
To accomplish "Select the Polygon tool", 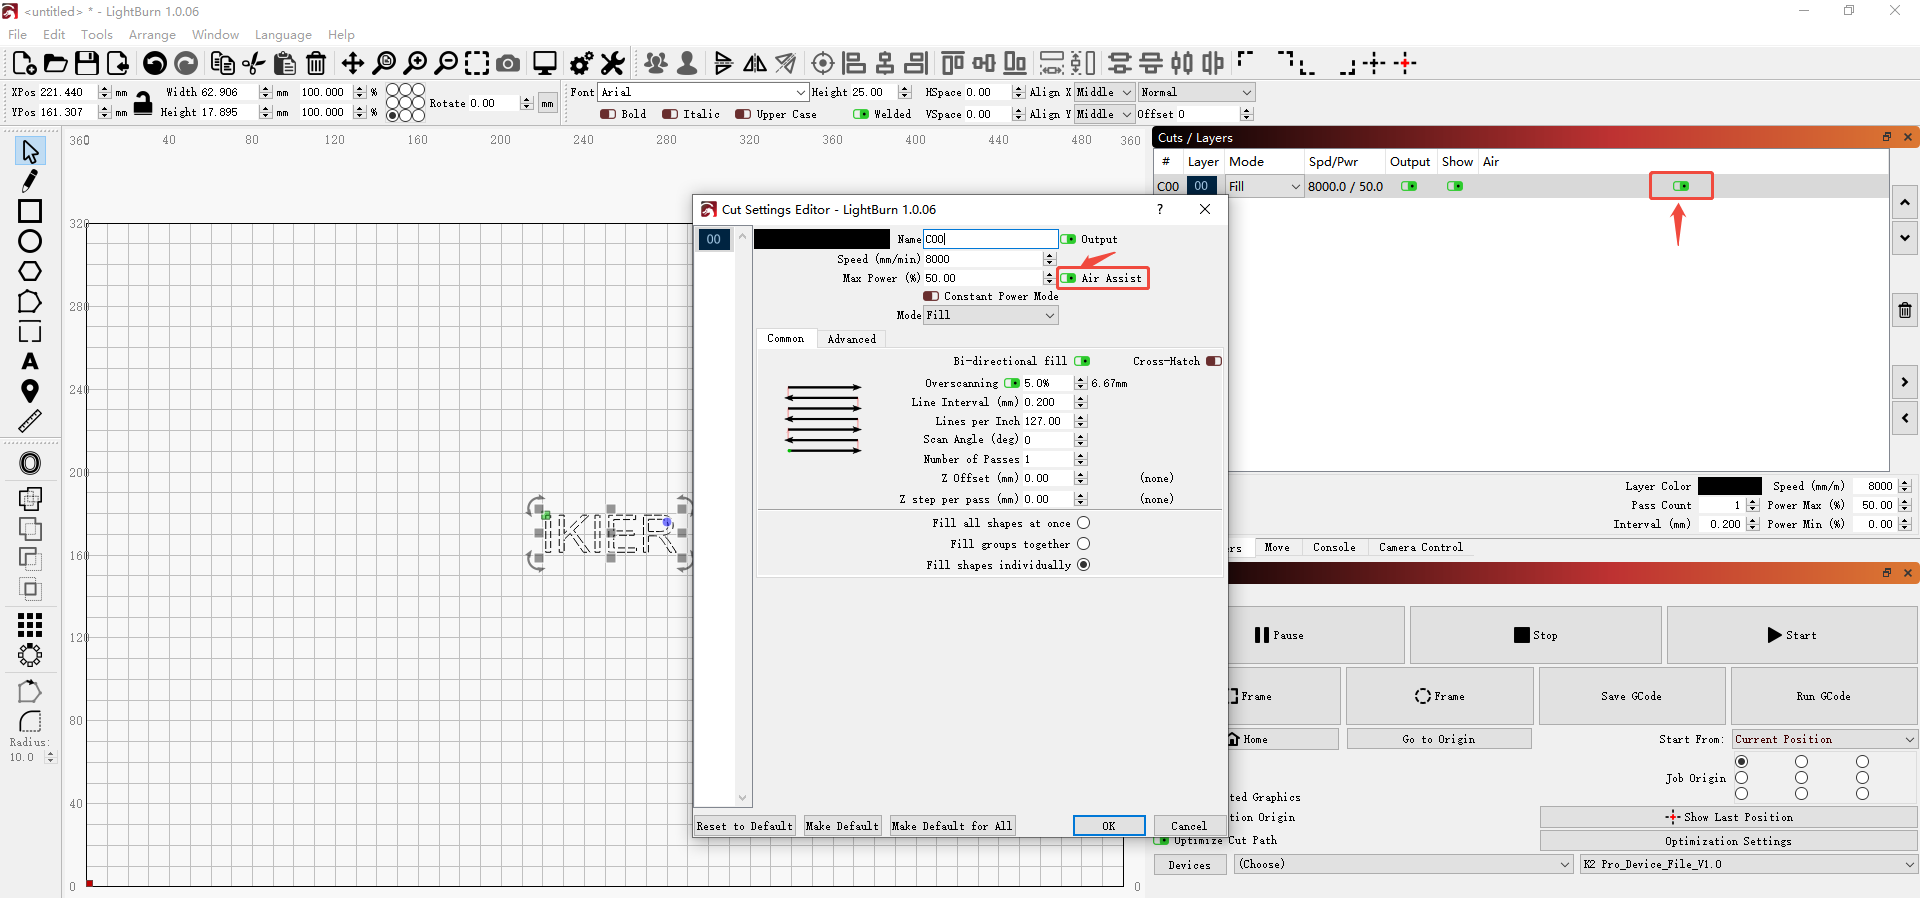I will 30,271.
